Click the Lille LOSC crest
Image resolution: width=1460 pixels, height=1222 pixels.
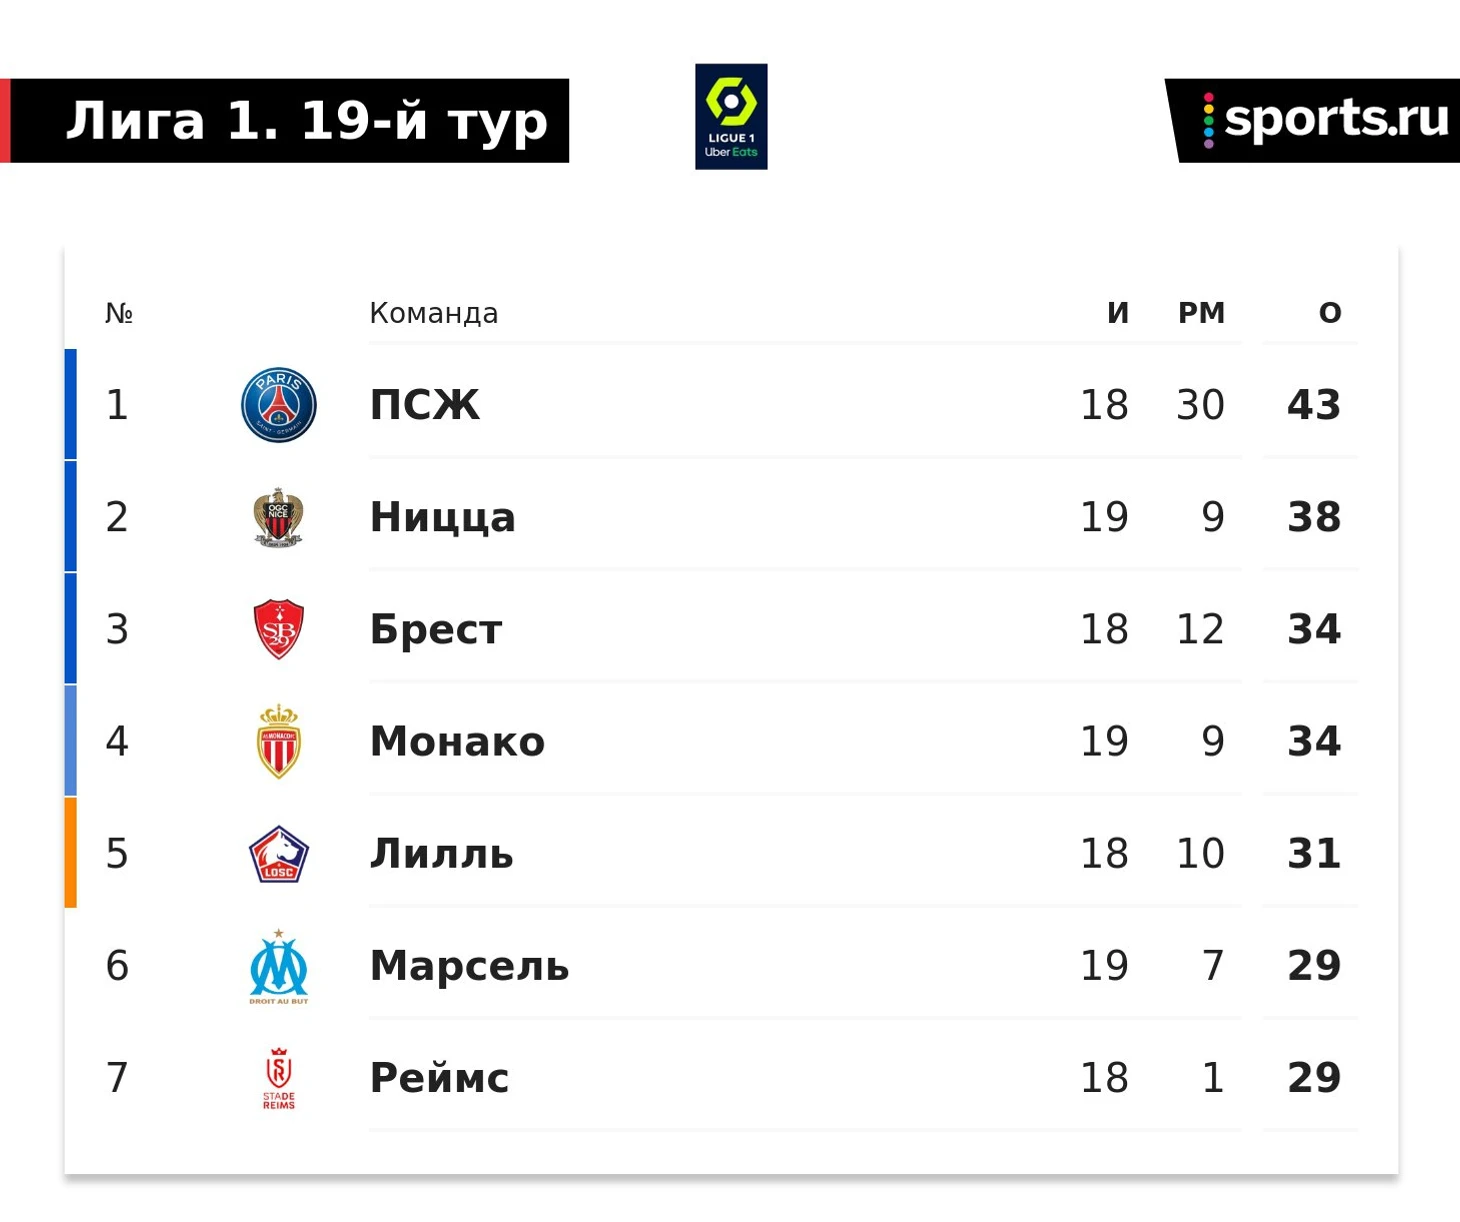[x=279, y=854]
